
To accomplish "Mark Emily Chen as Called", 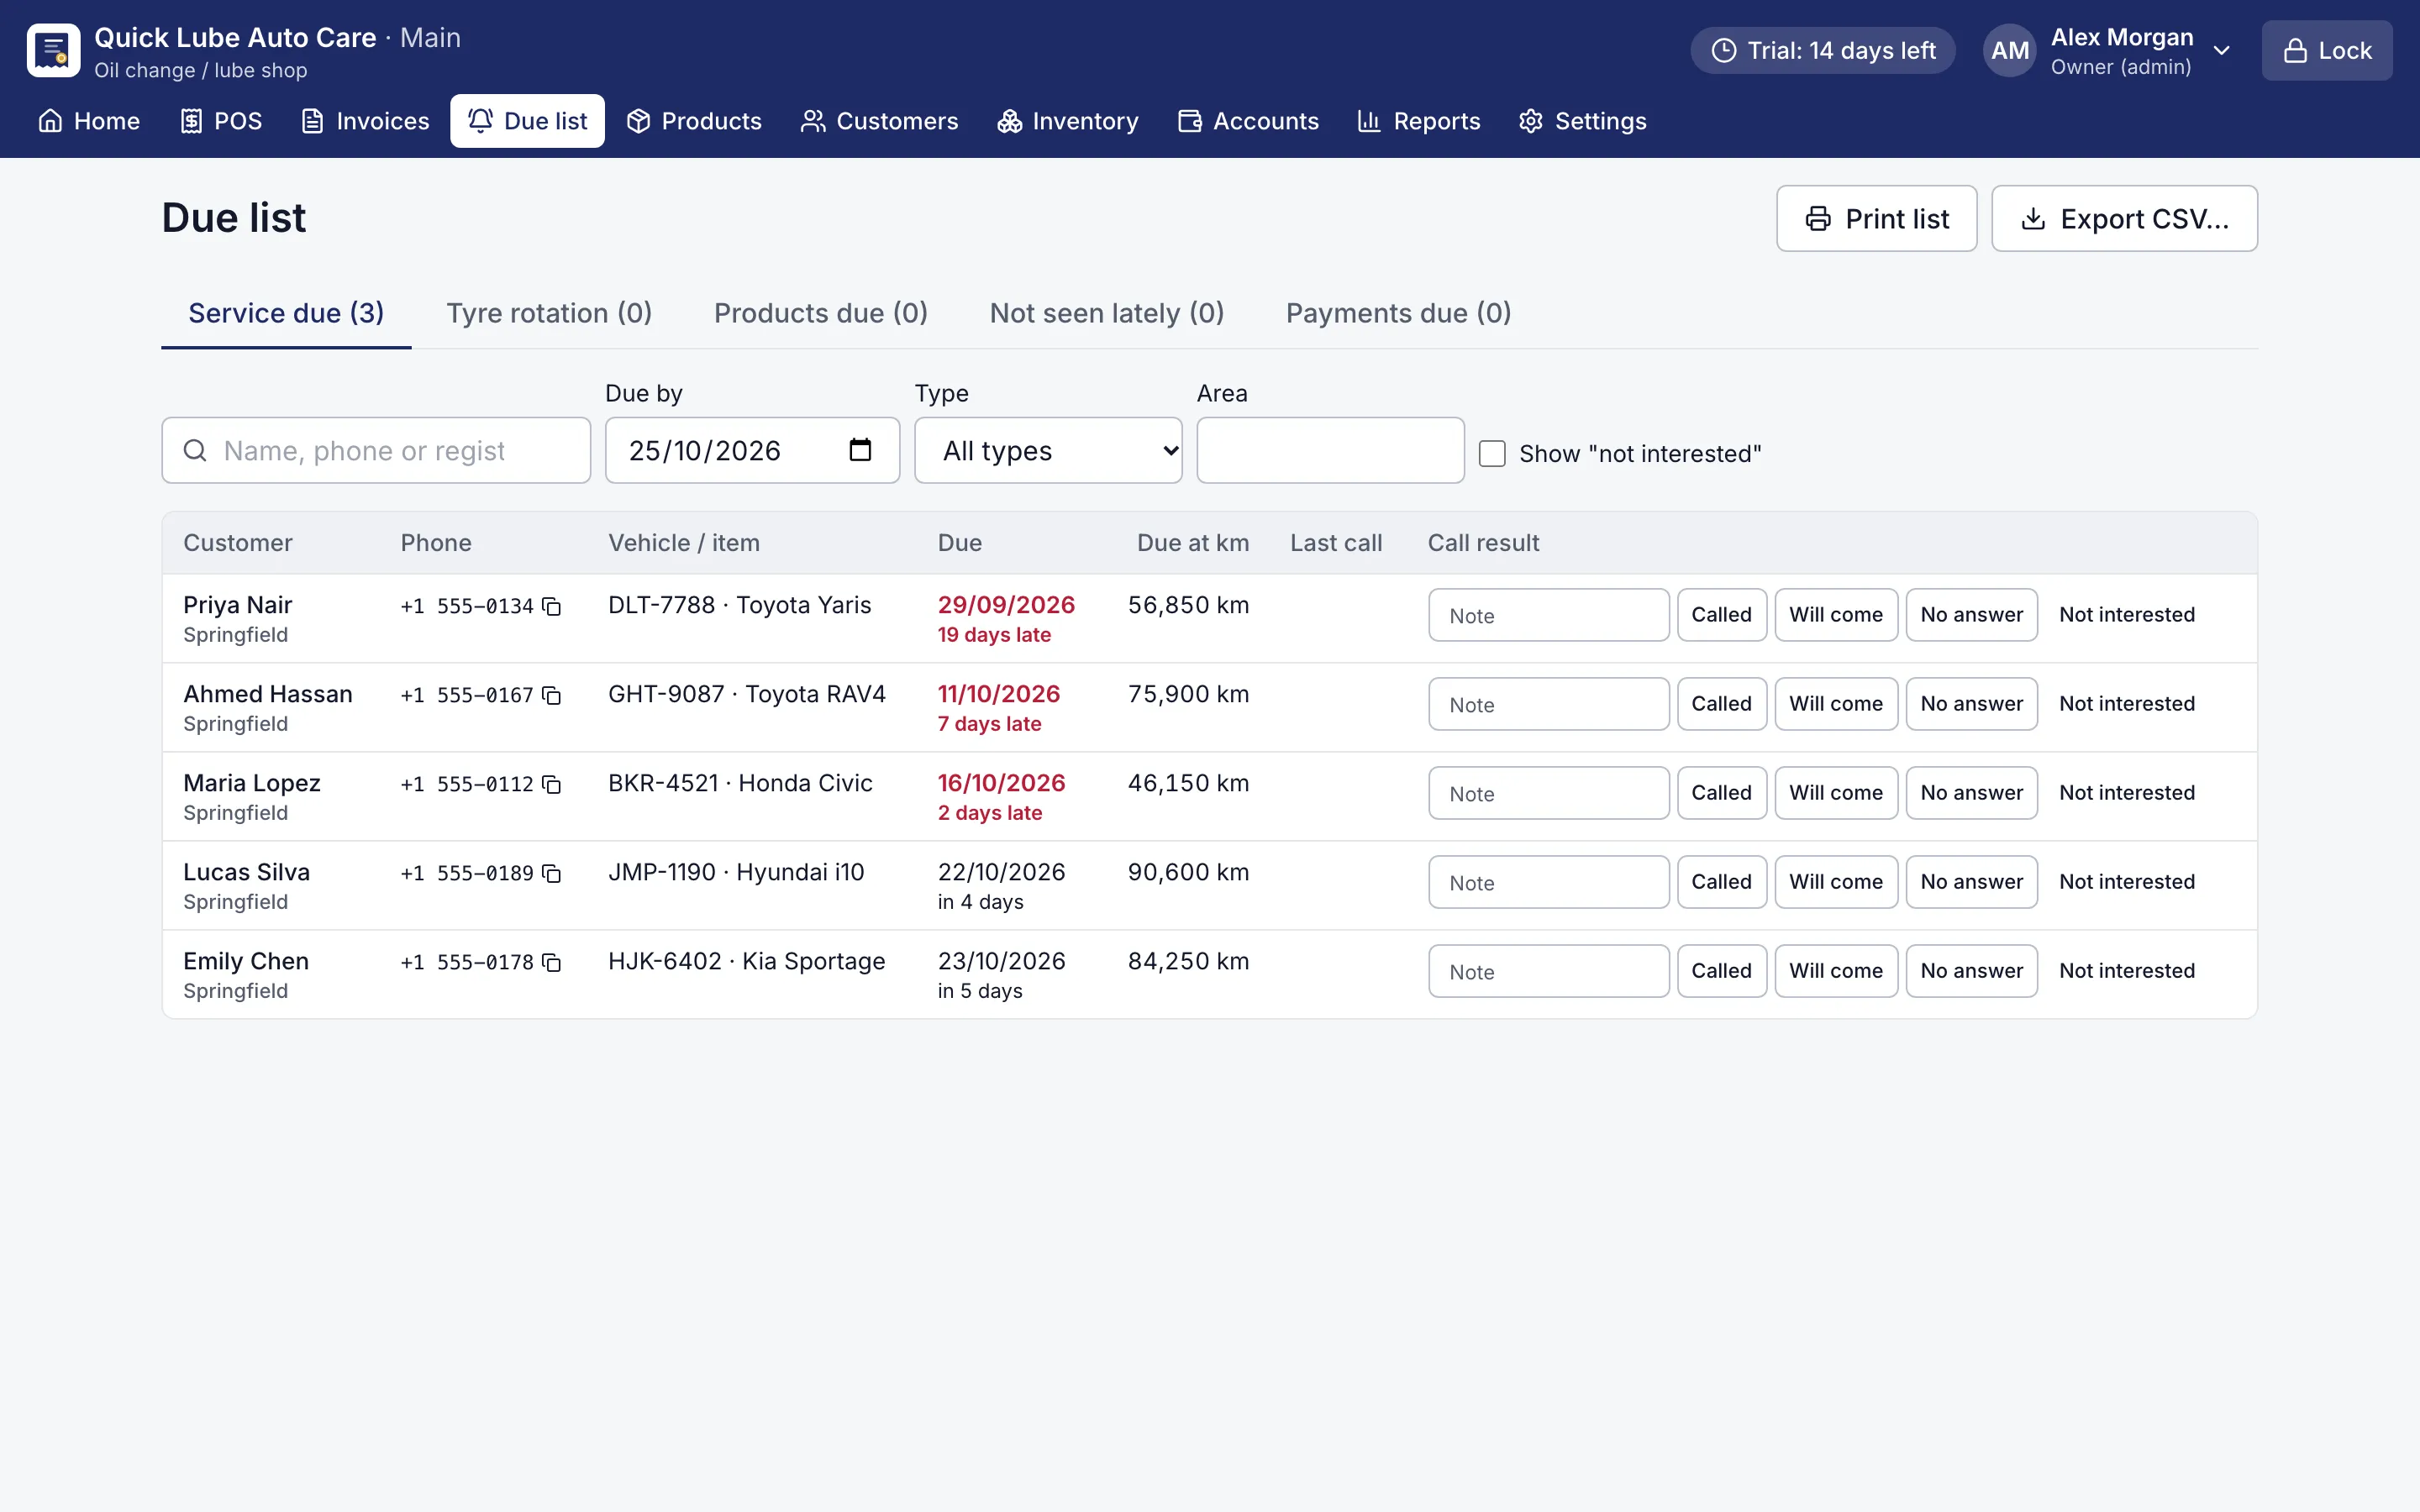I will [x=1721, y=970].
